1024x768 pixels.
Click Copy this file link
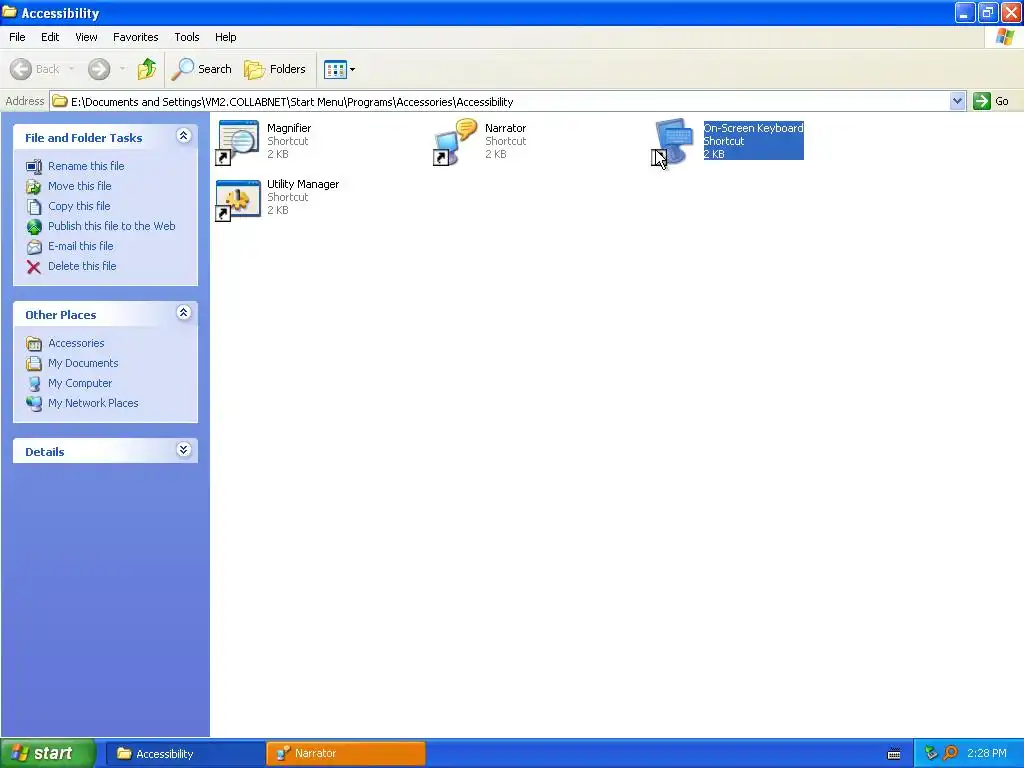pyautogui.click(x=79, y=206)
